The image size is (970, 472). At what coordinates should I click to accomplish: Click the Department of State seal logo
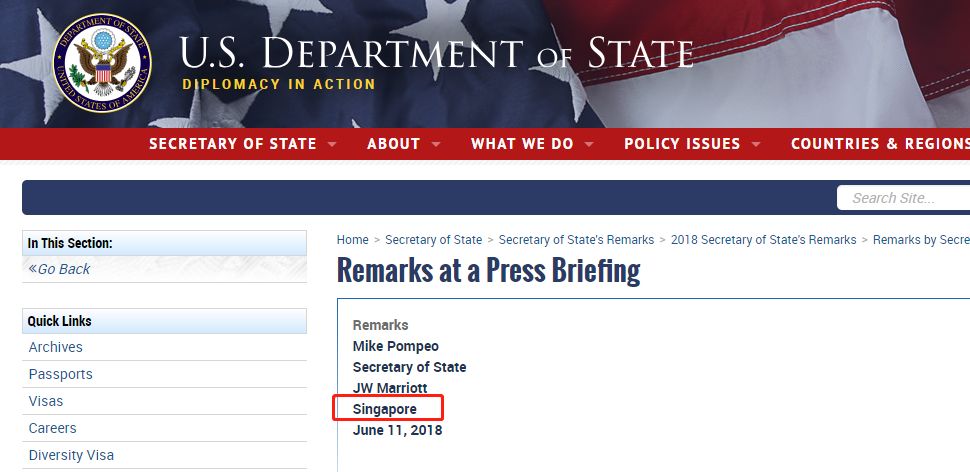pyautogui.click(x=102, y=63)
